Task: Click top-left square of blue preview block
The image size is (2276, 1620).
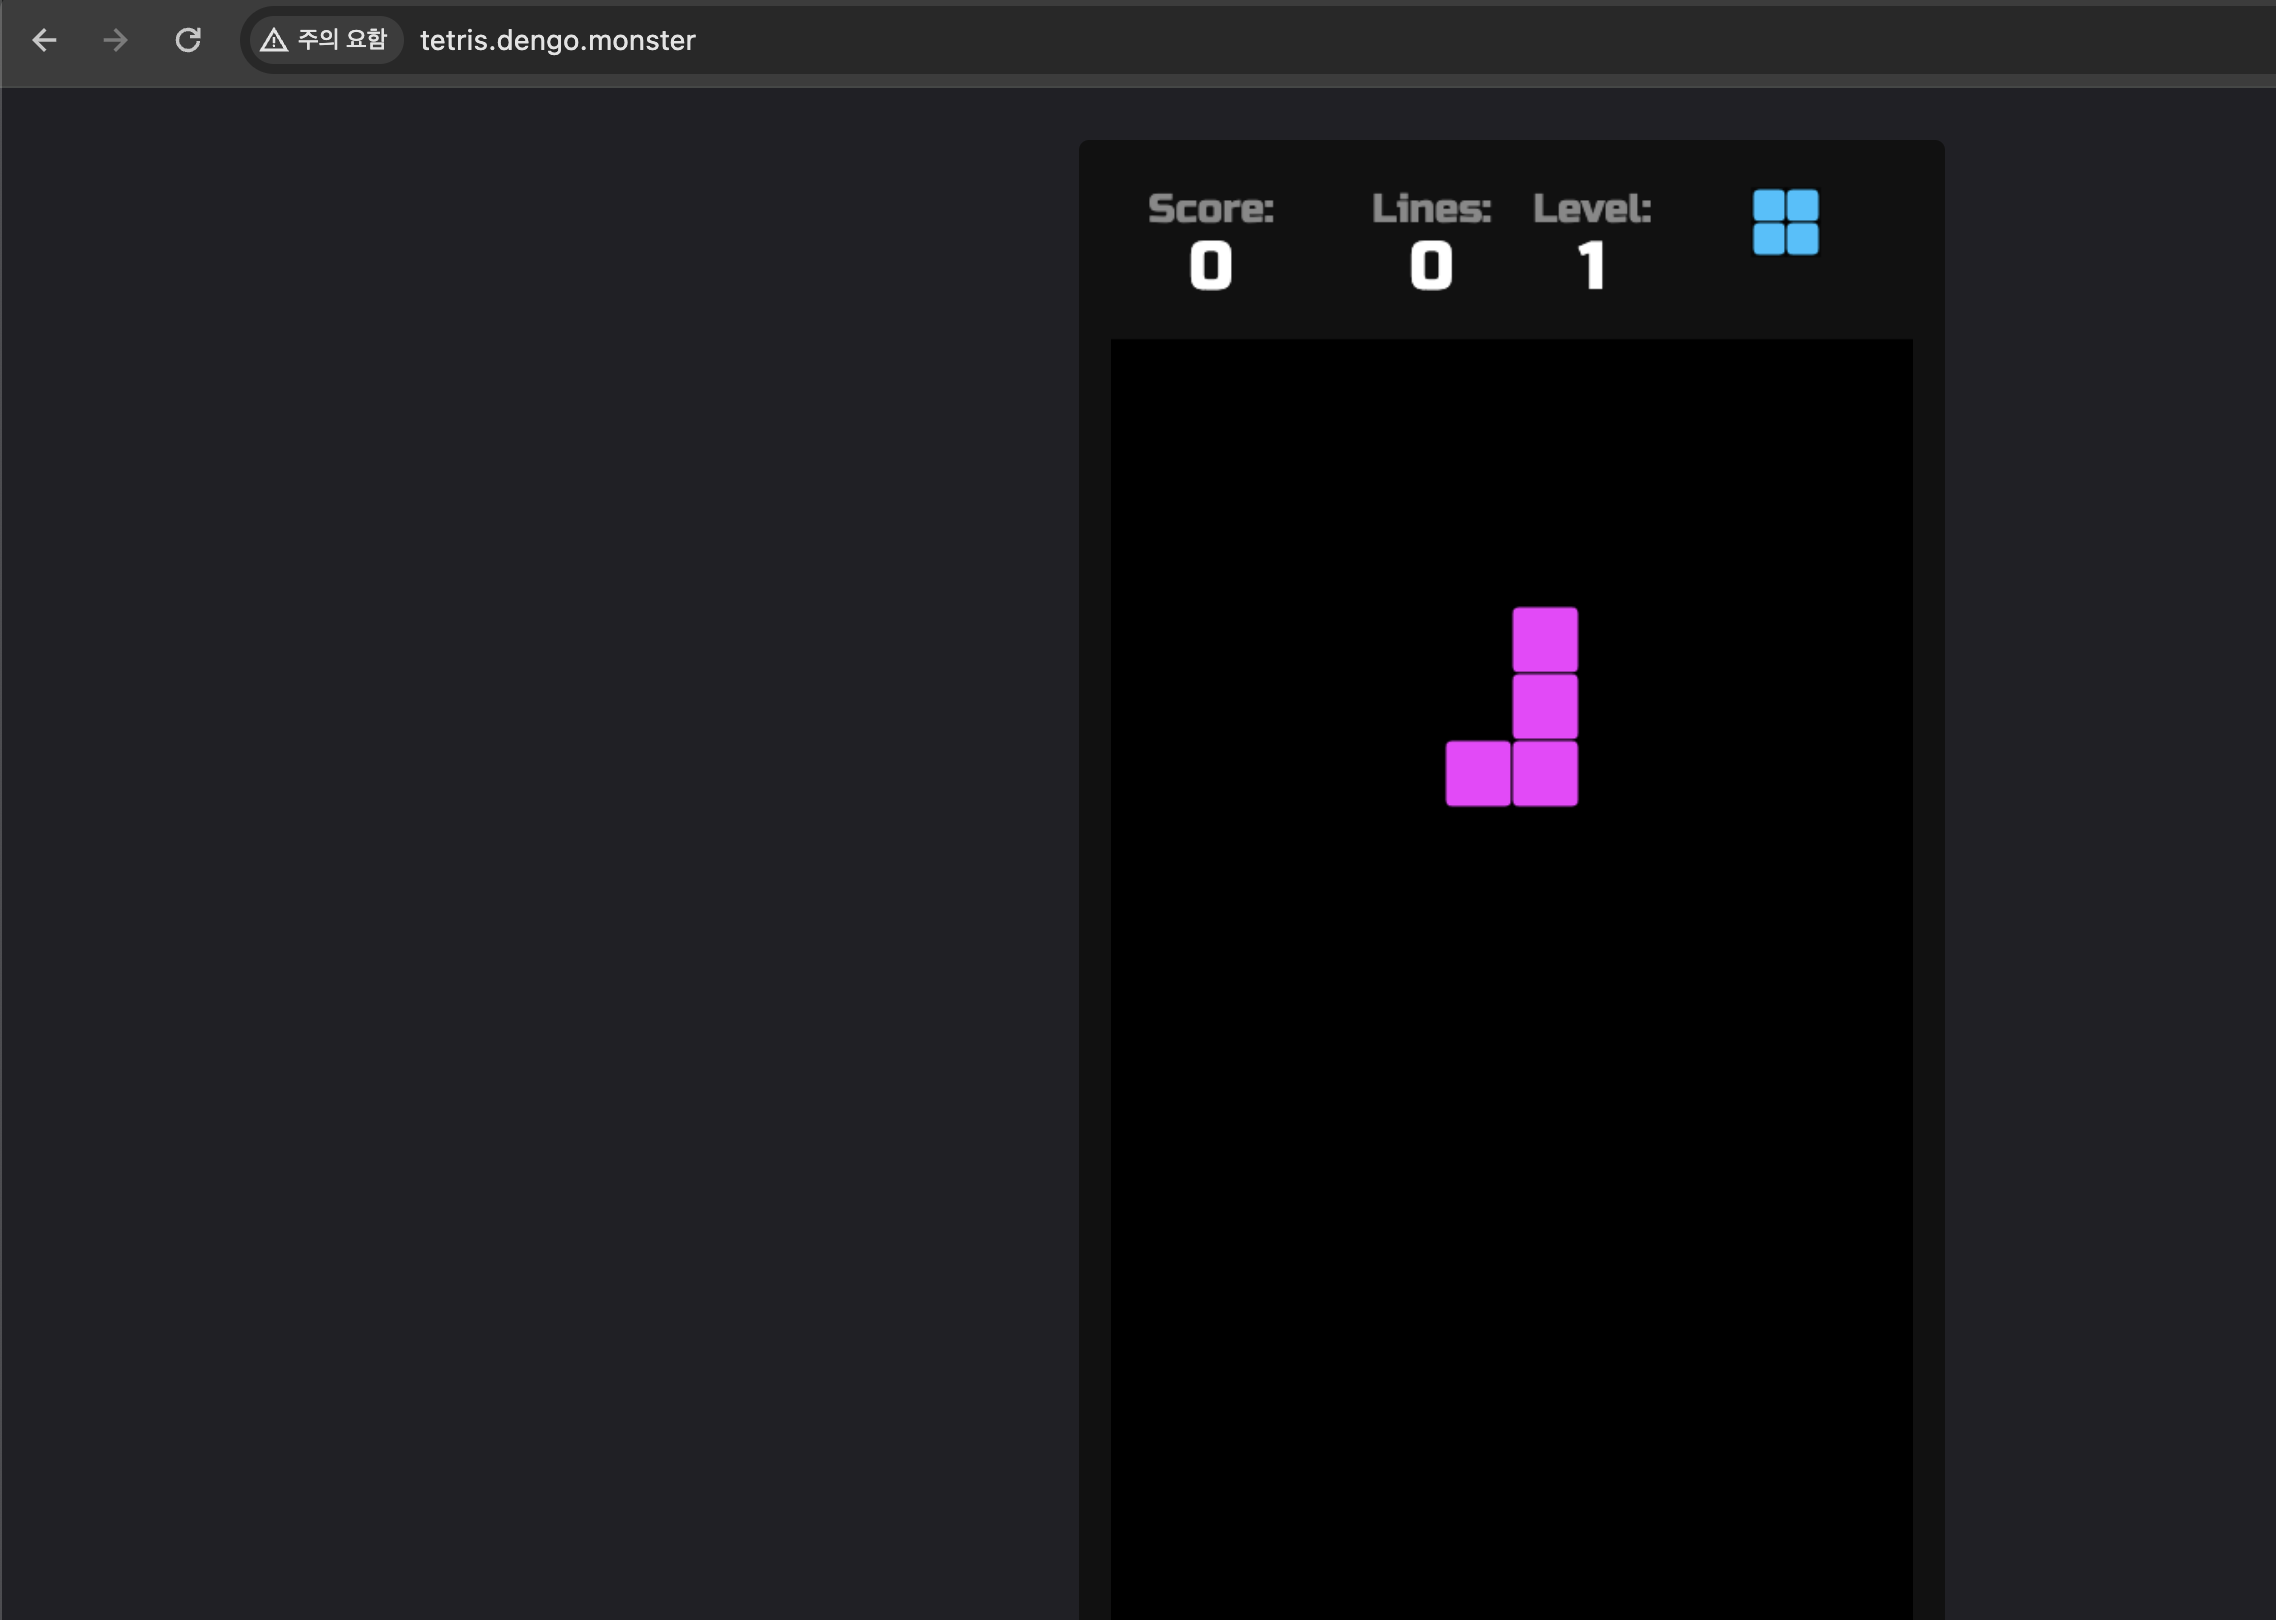Action: click(x=1768, y=205)
